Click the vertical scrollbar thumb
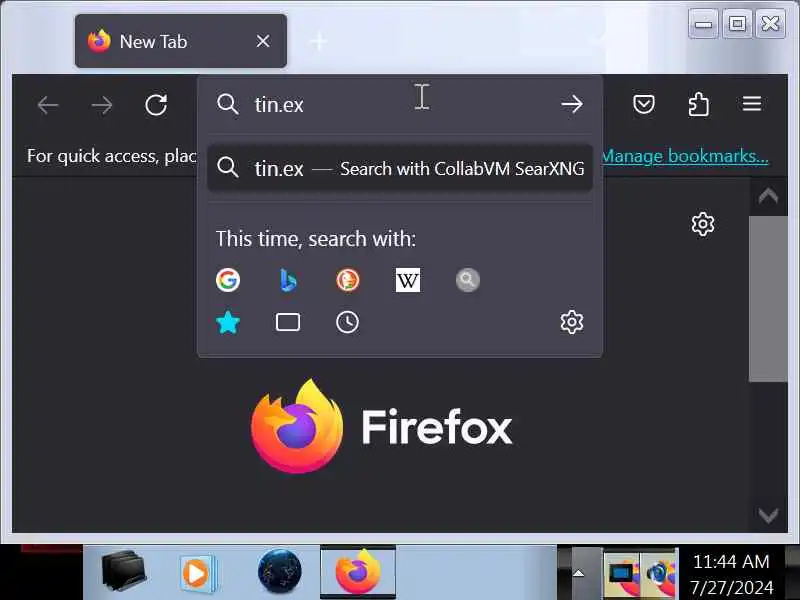Image resolution: width=800 pixels, height=600 pixels. 768,299
